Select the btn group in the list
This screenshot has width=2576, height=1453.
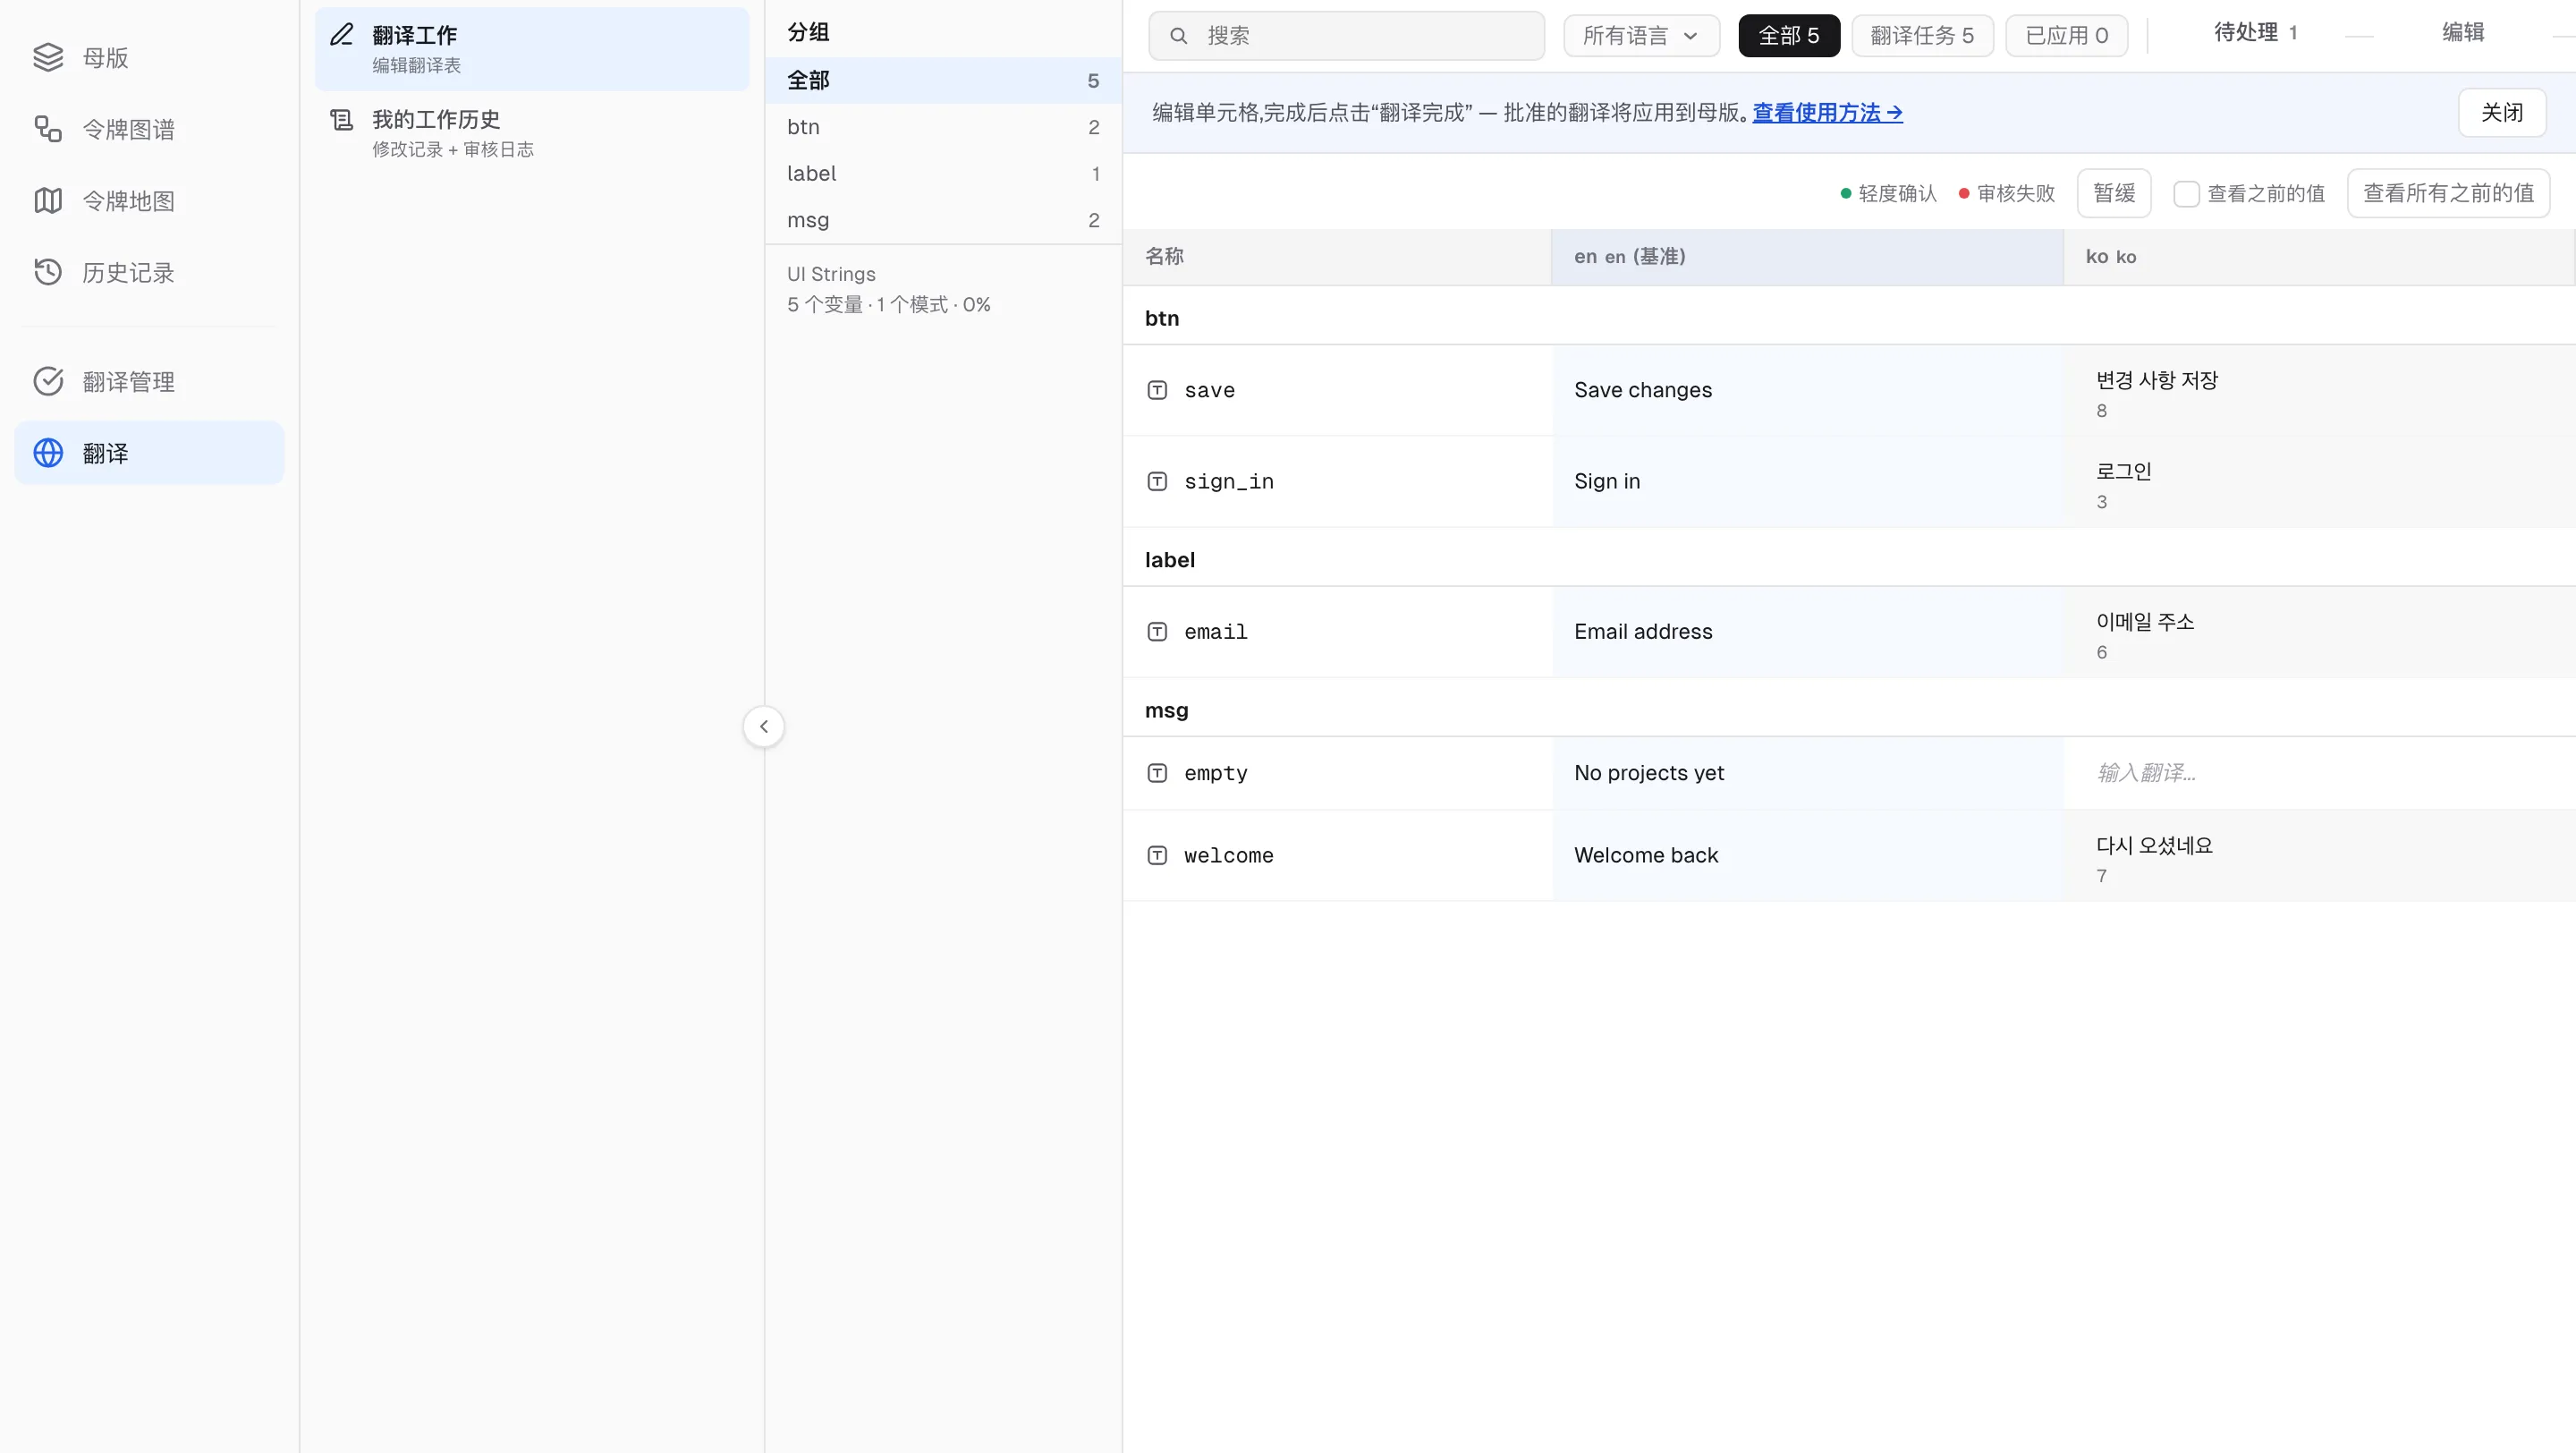(943, 127)
